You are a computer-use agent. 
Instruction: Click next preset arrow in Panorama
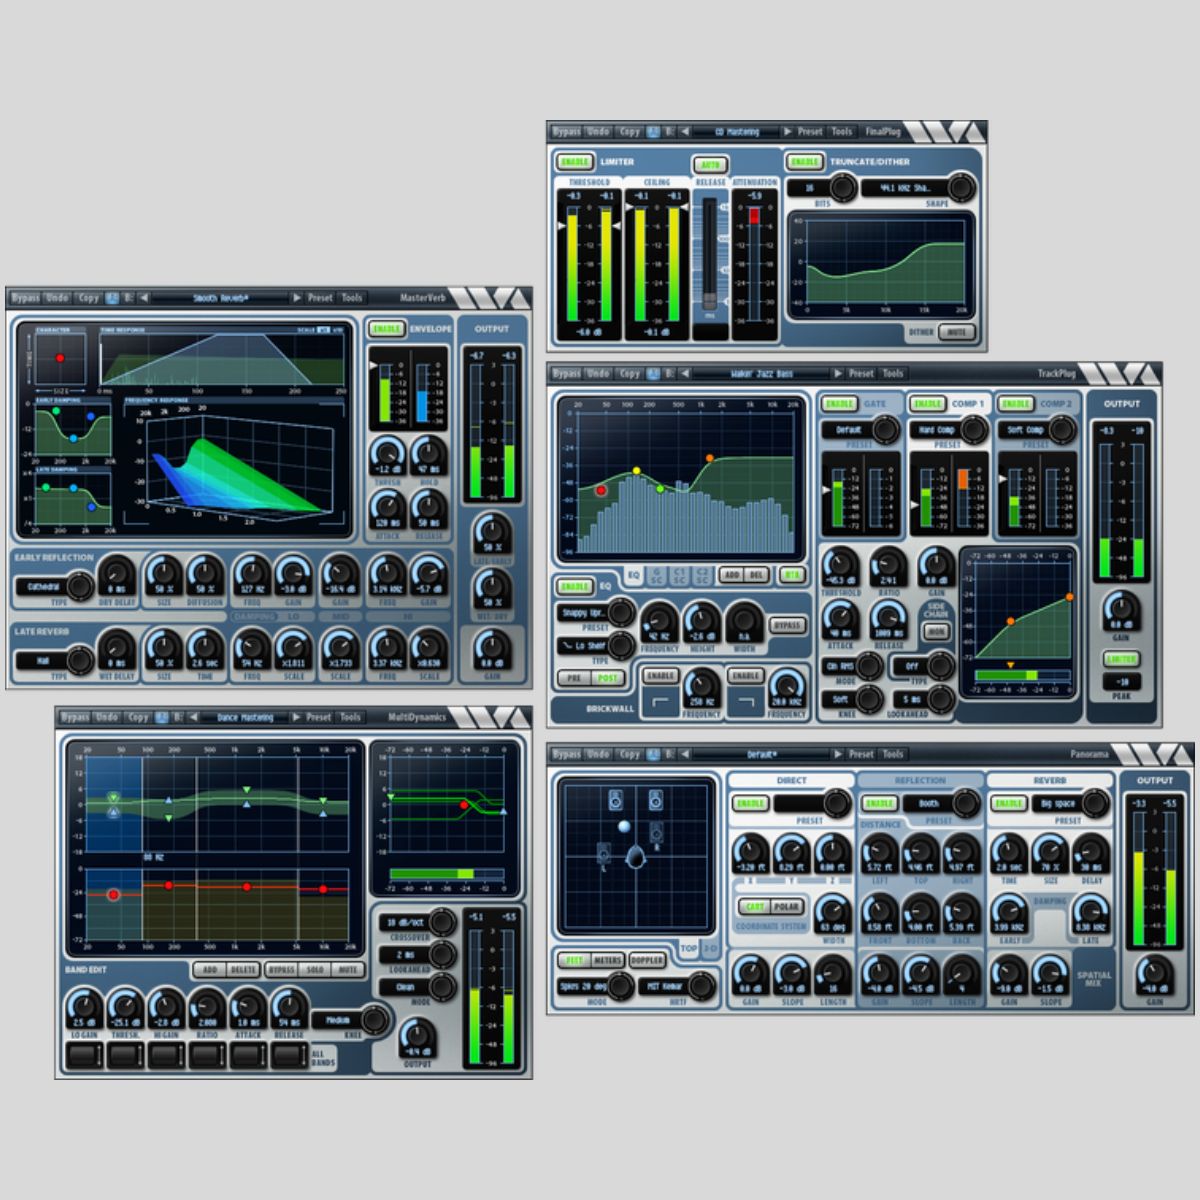click(x=839, y=754)
